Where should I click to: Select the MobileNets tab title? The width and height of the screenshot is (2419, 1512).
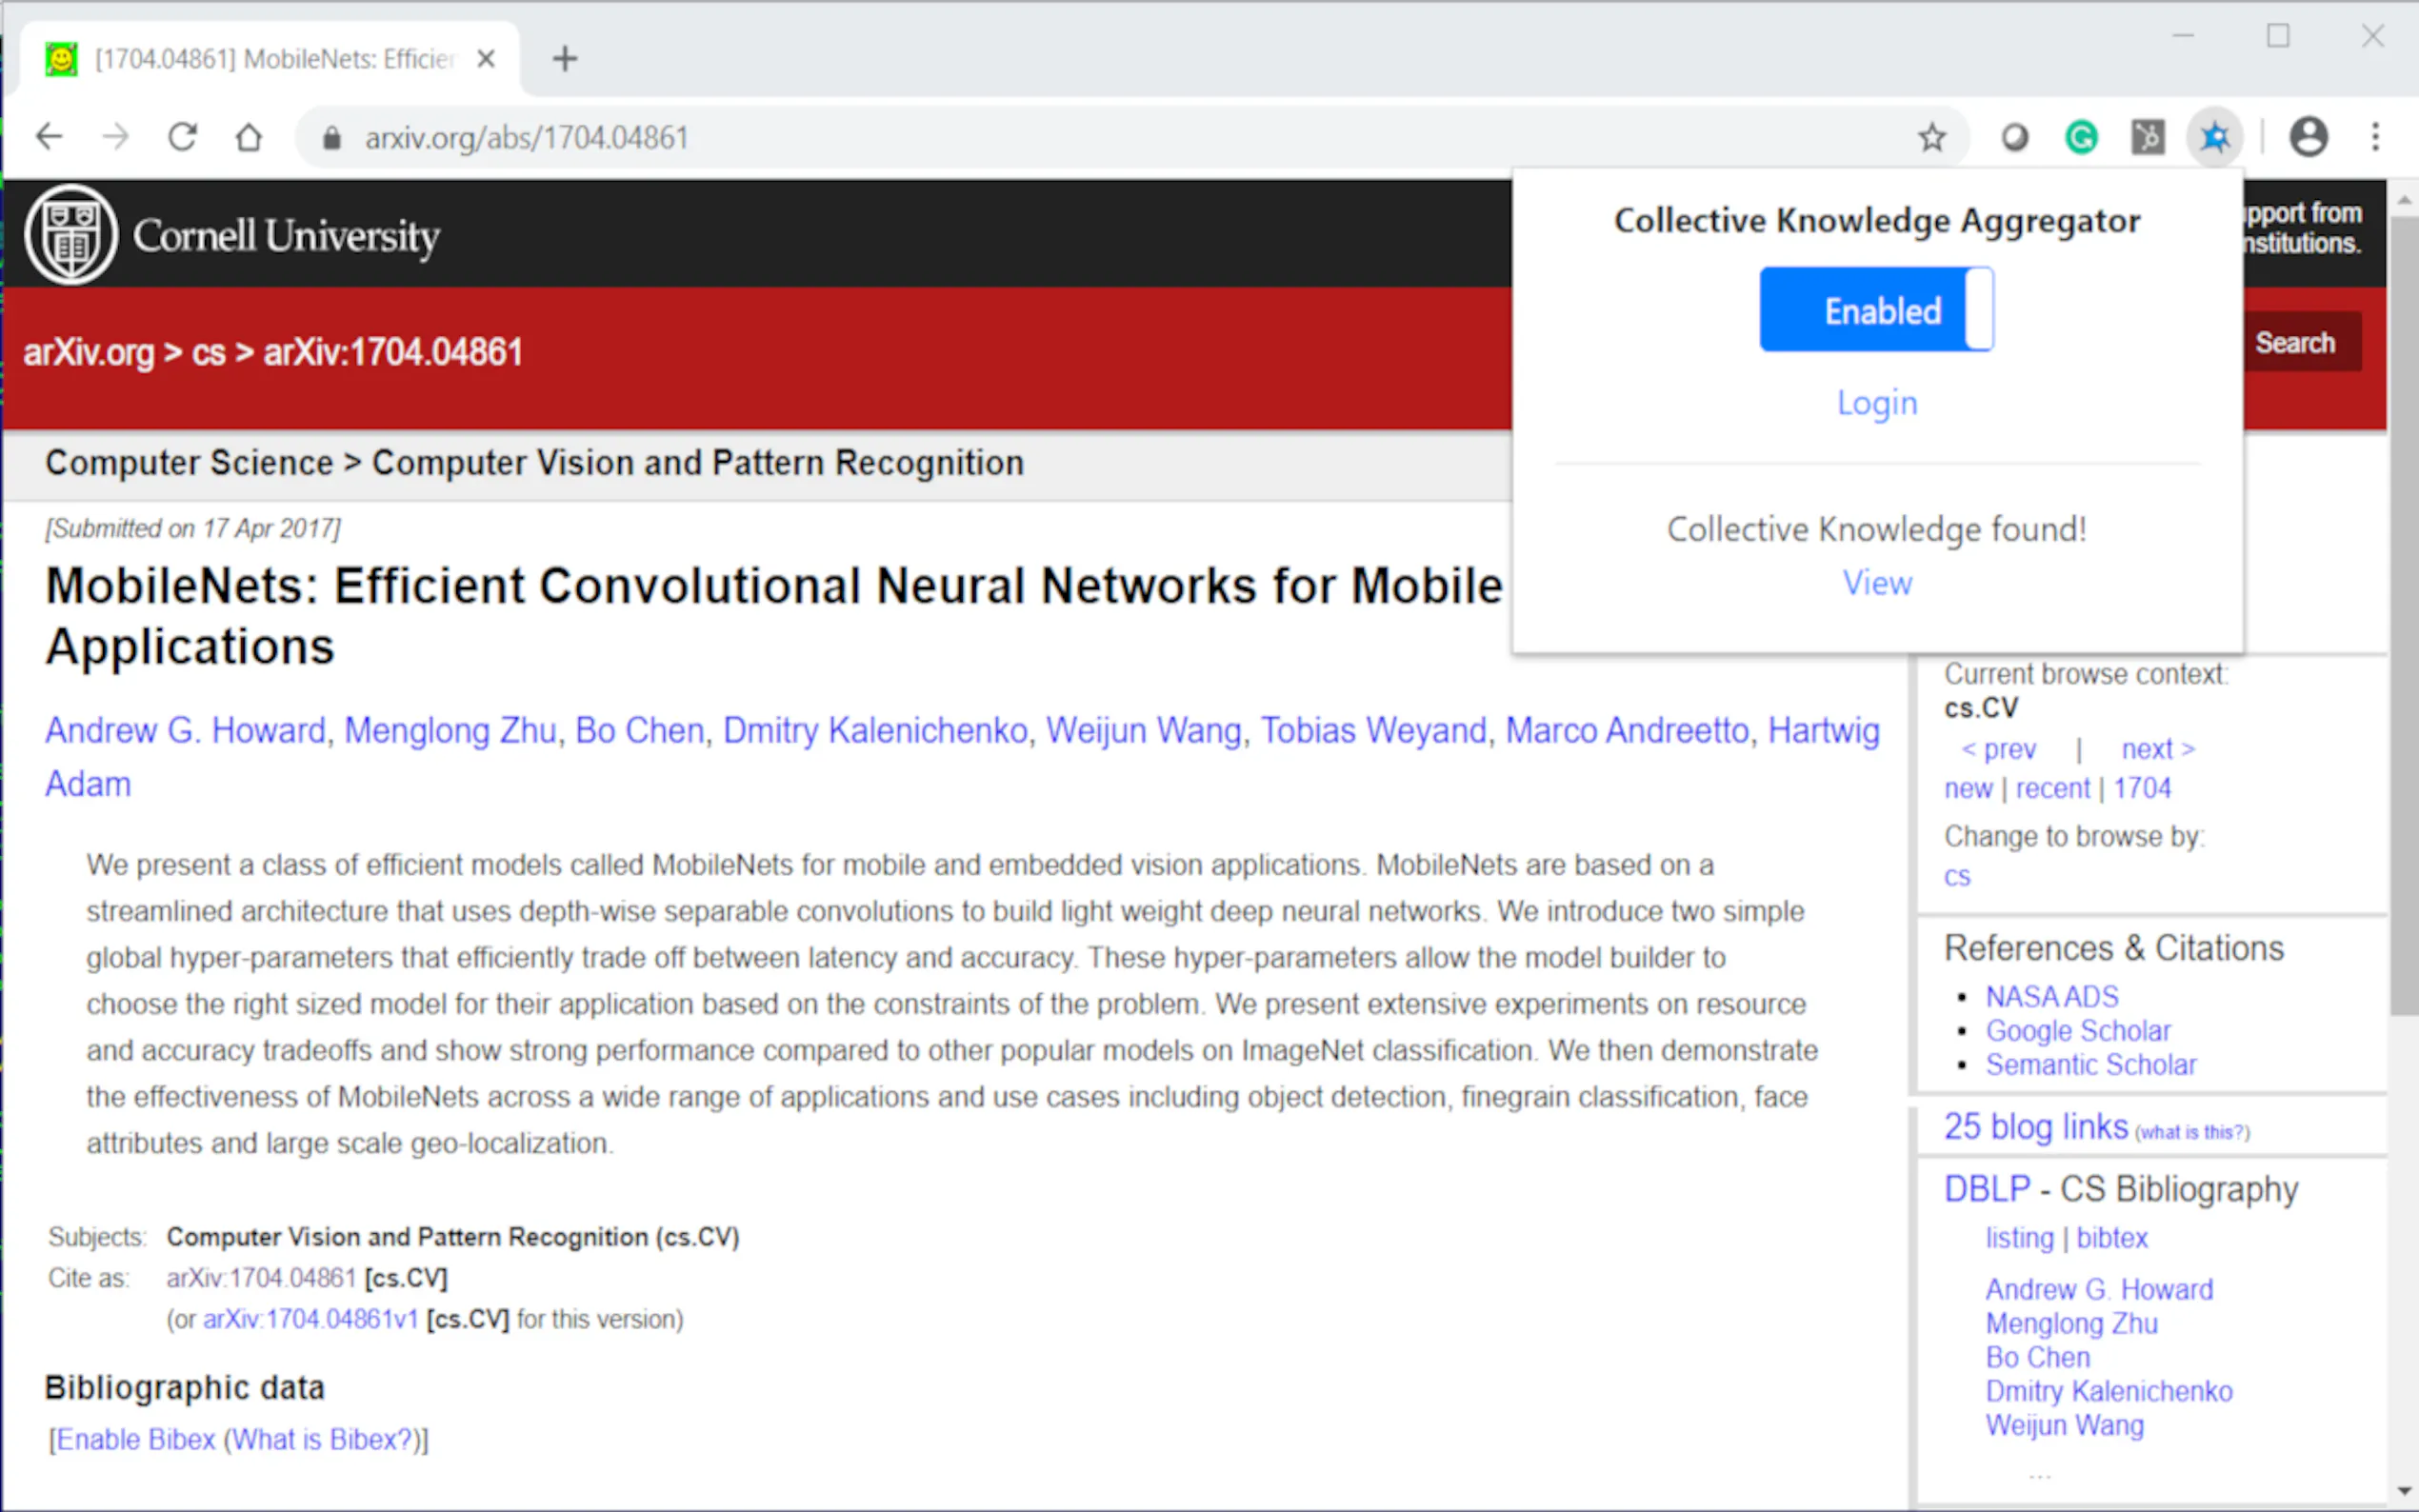[275, 59]
